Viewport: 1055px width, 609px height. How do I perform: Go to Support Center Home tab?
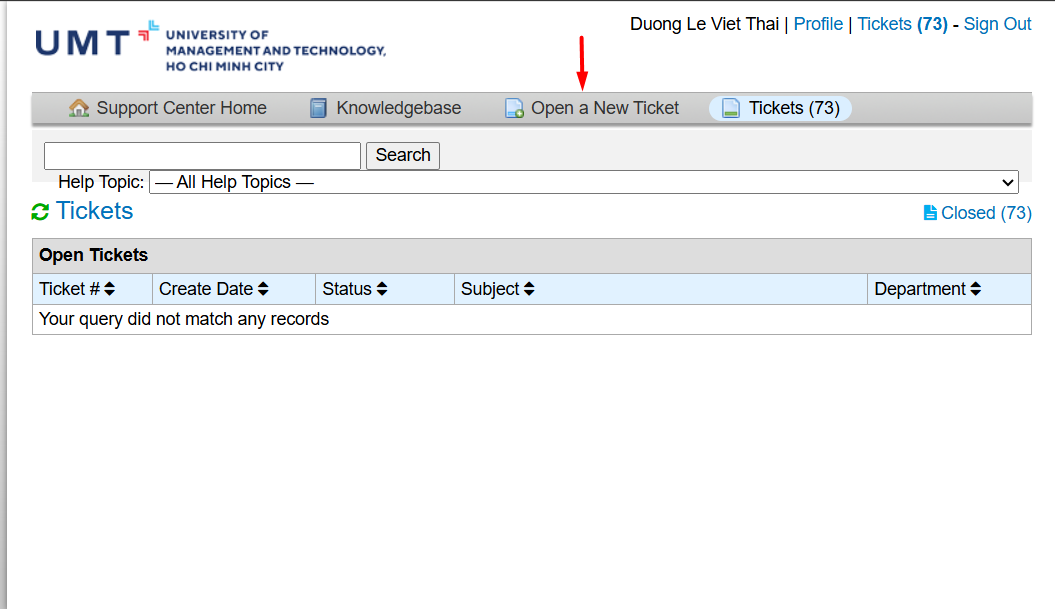(181, 108)
